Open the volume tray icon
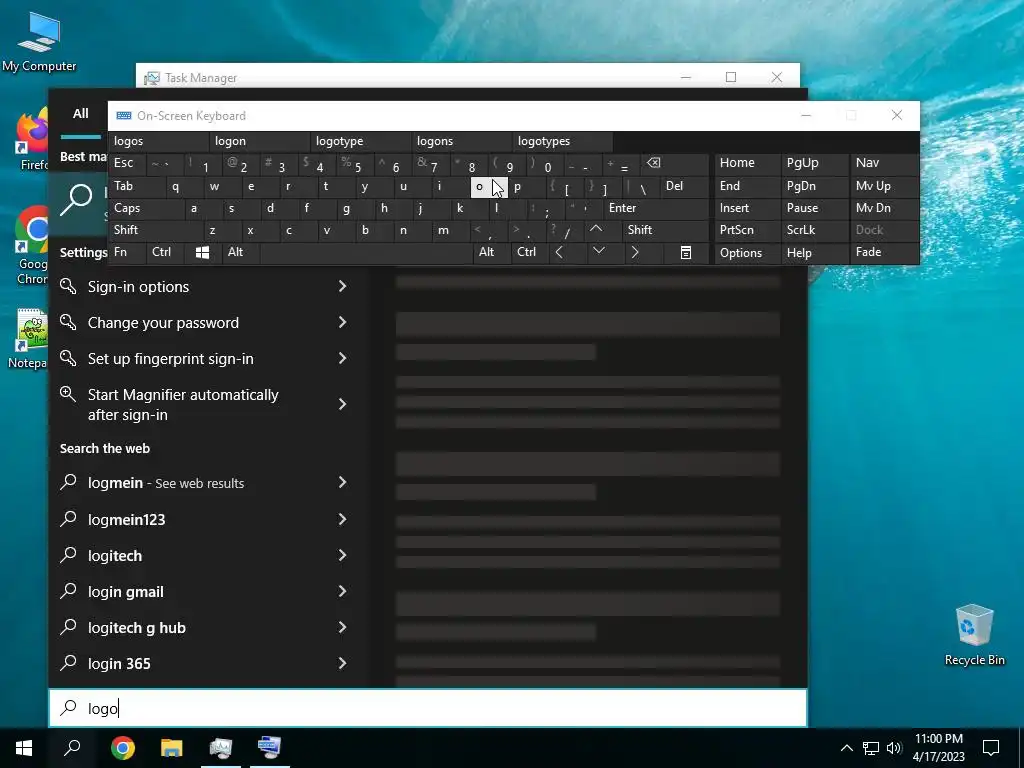1024x768 pixels. point(894,748)
